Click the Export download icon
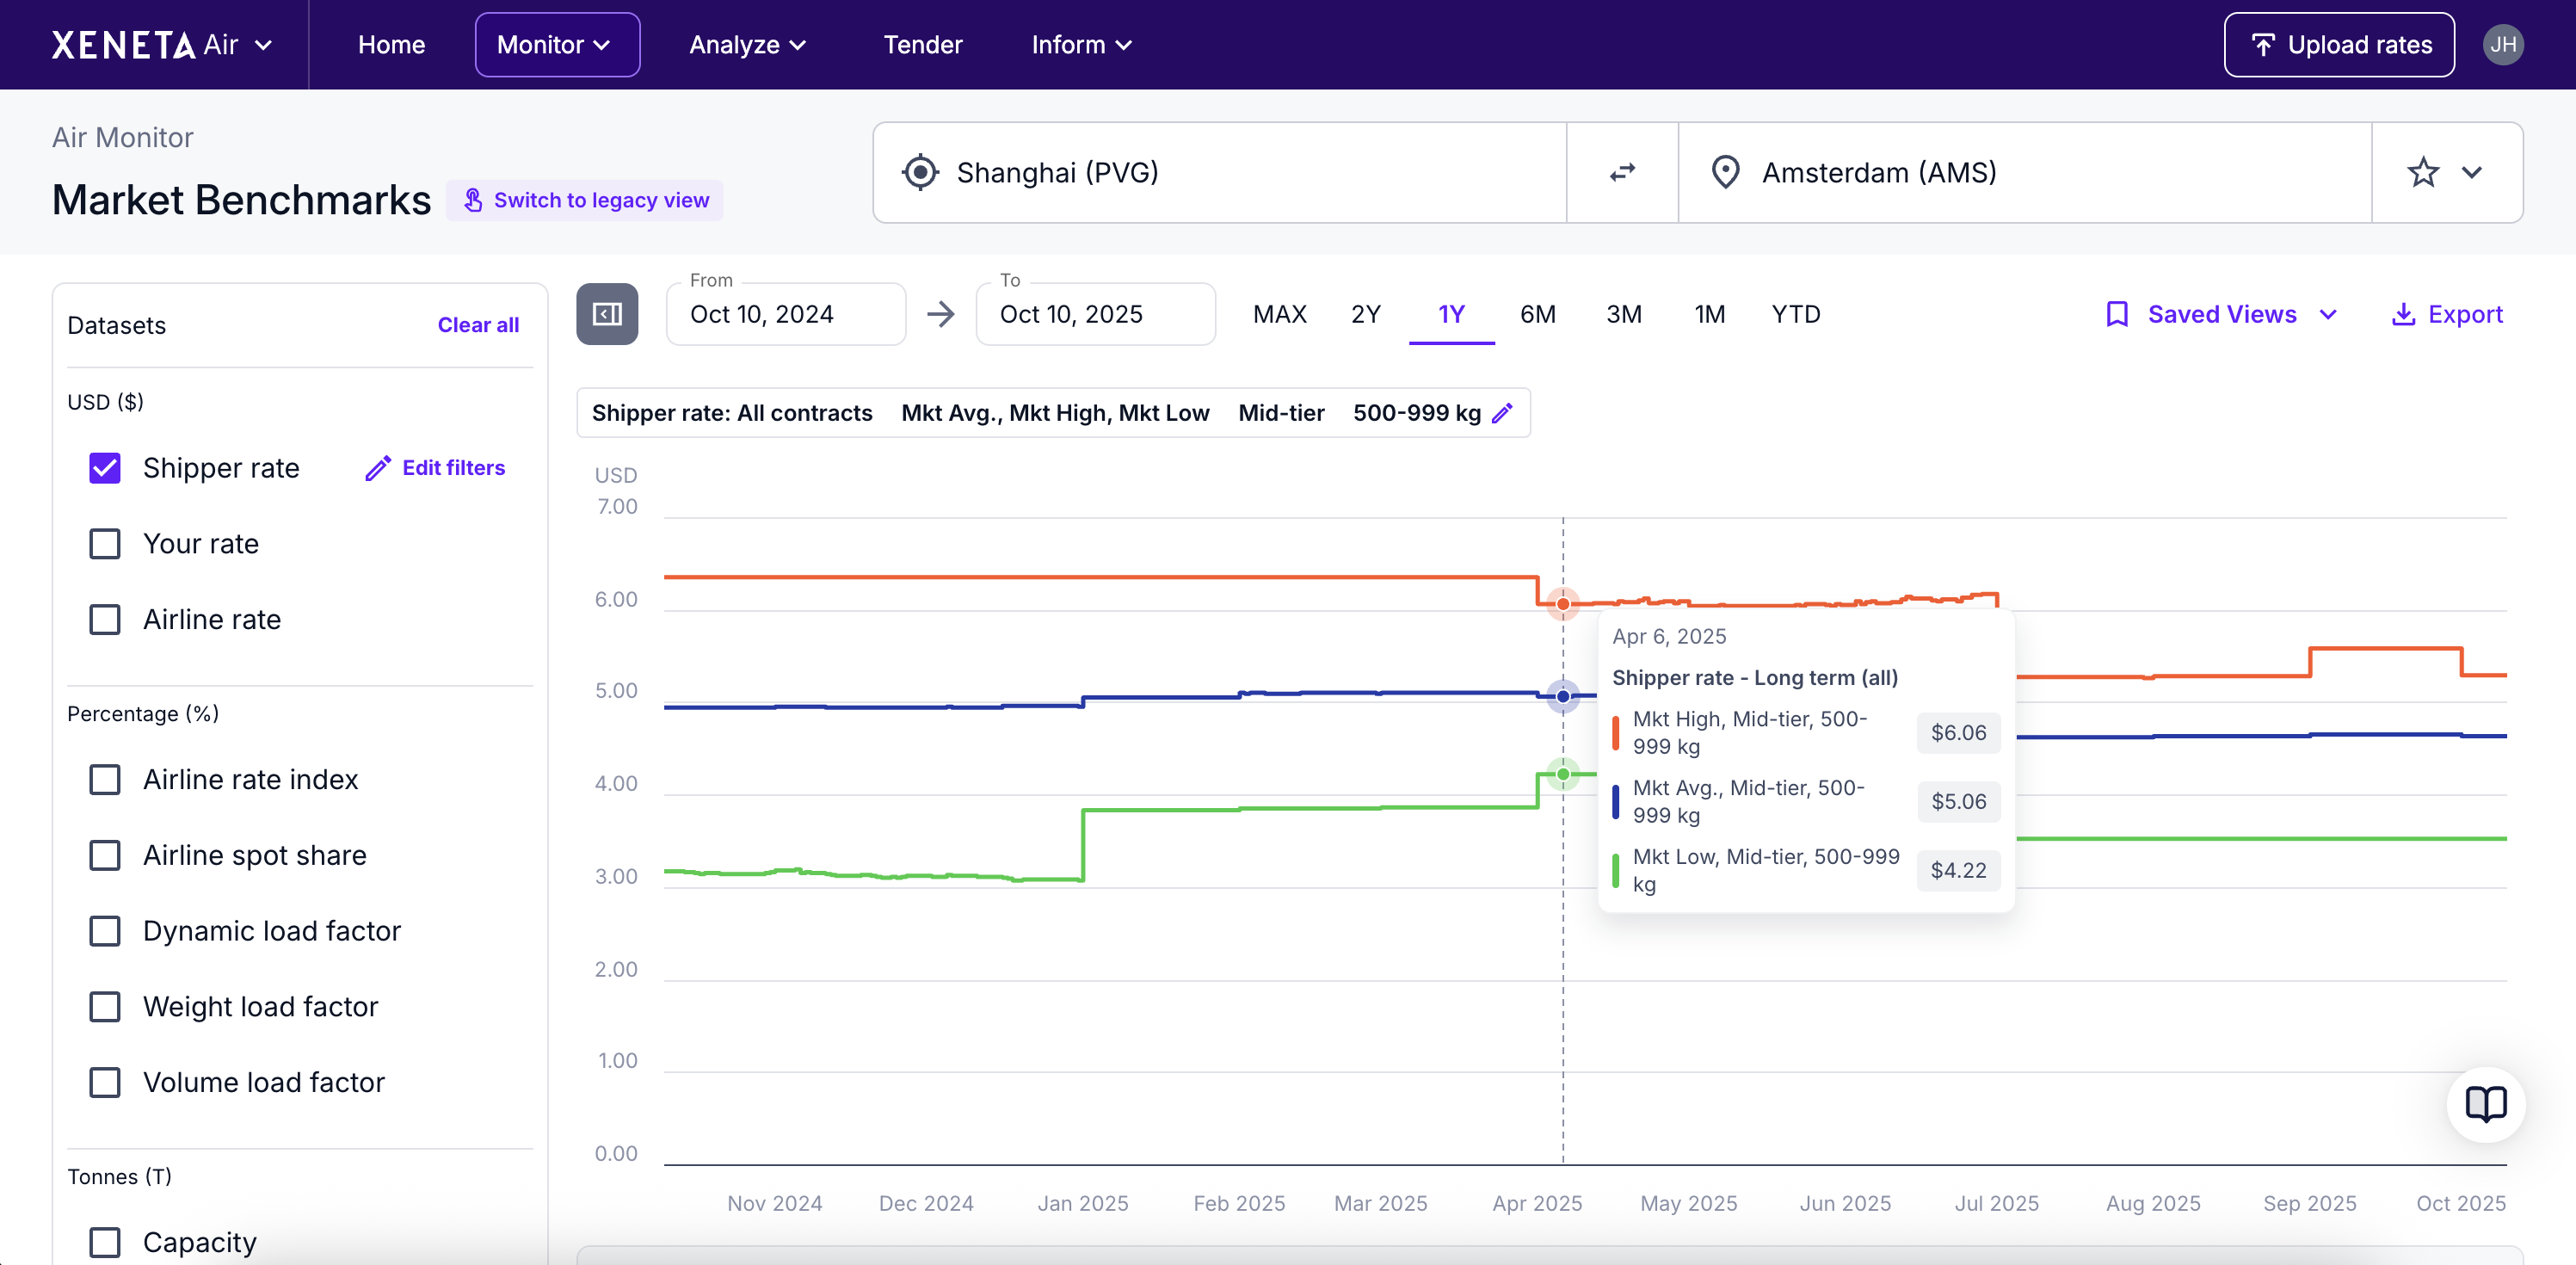The image size is (2576, 1265). (x=2402, y=314)
